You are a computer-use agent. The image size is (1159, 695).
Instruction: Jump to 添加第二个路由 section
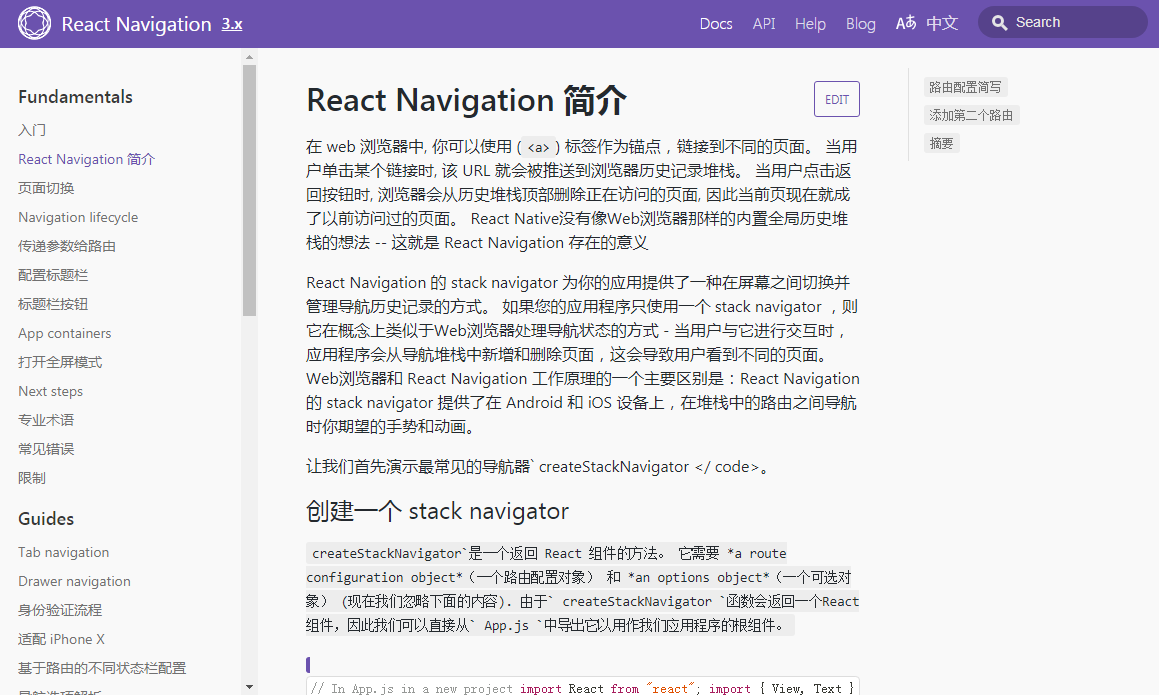coord(971,115)
